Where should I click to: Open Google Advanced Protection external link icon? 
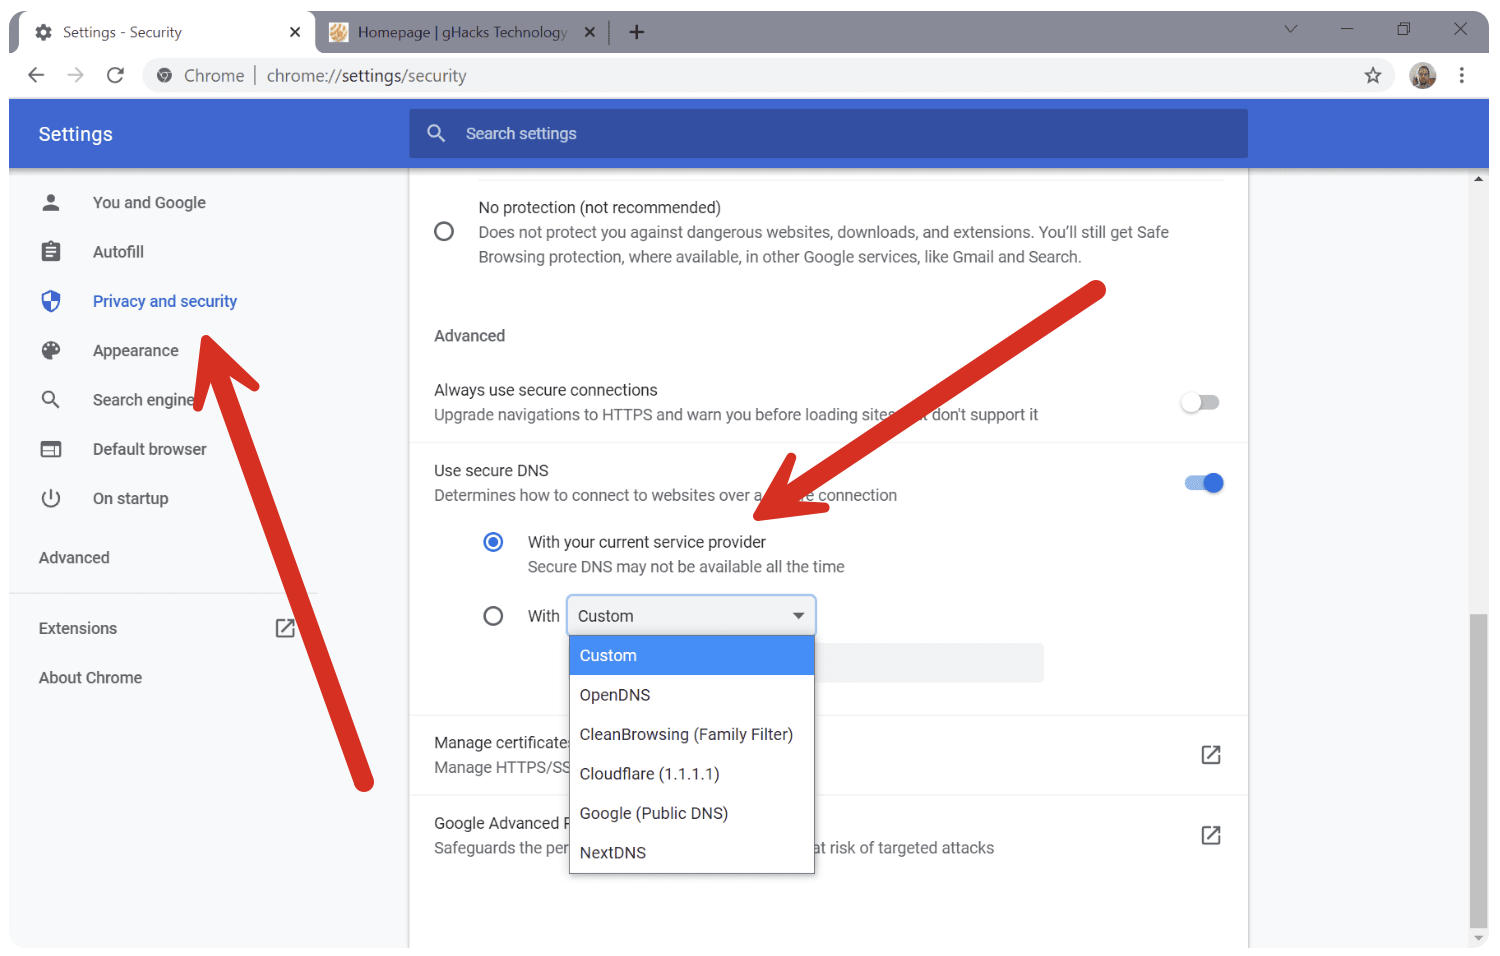(1211, 835)
